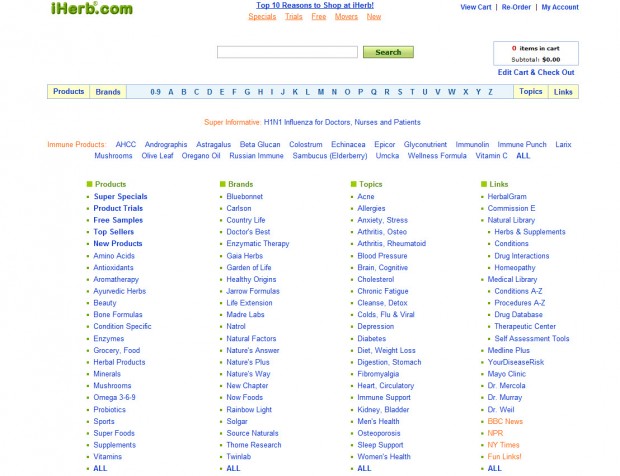Open Omega 3-6-9 category
620x476 pixels.
(114, 397)
